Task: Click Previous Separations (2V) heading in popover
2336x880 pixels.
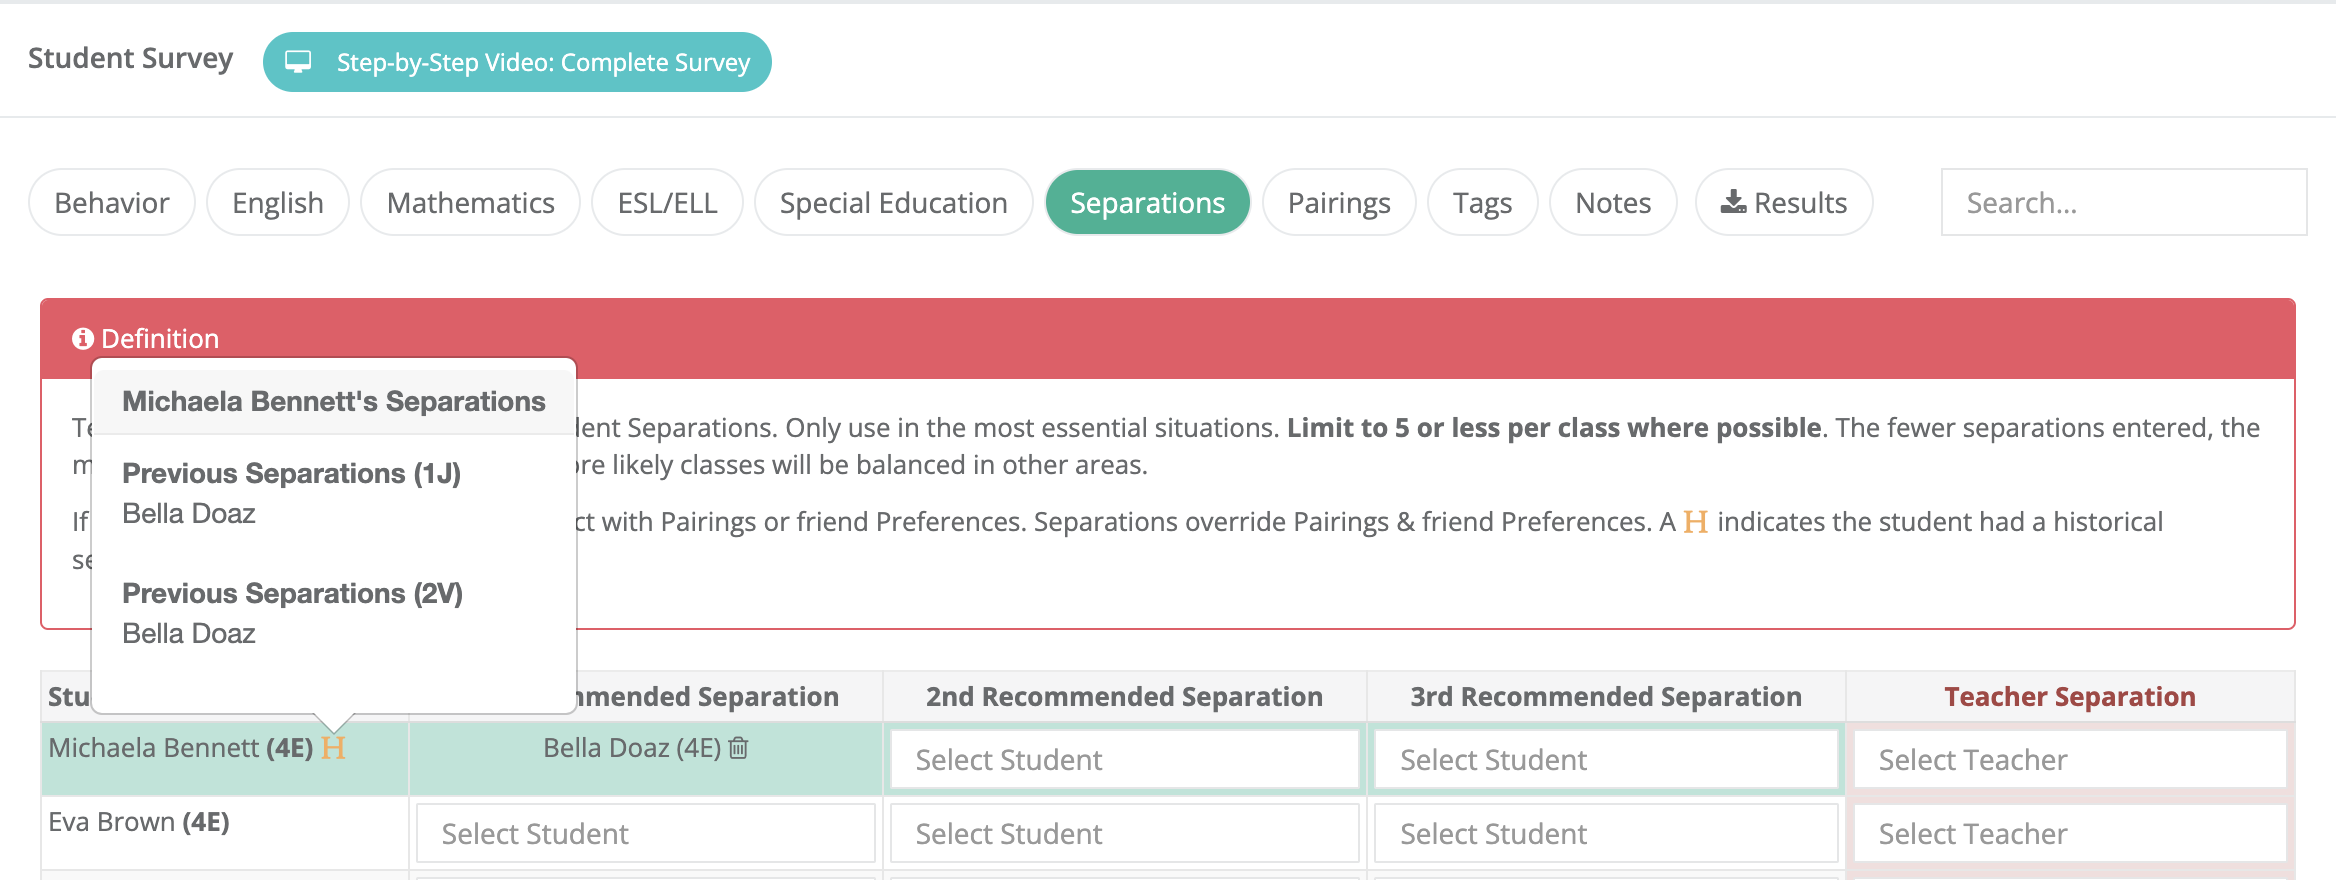Action: click(x=293, y=593)
